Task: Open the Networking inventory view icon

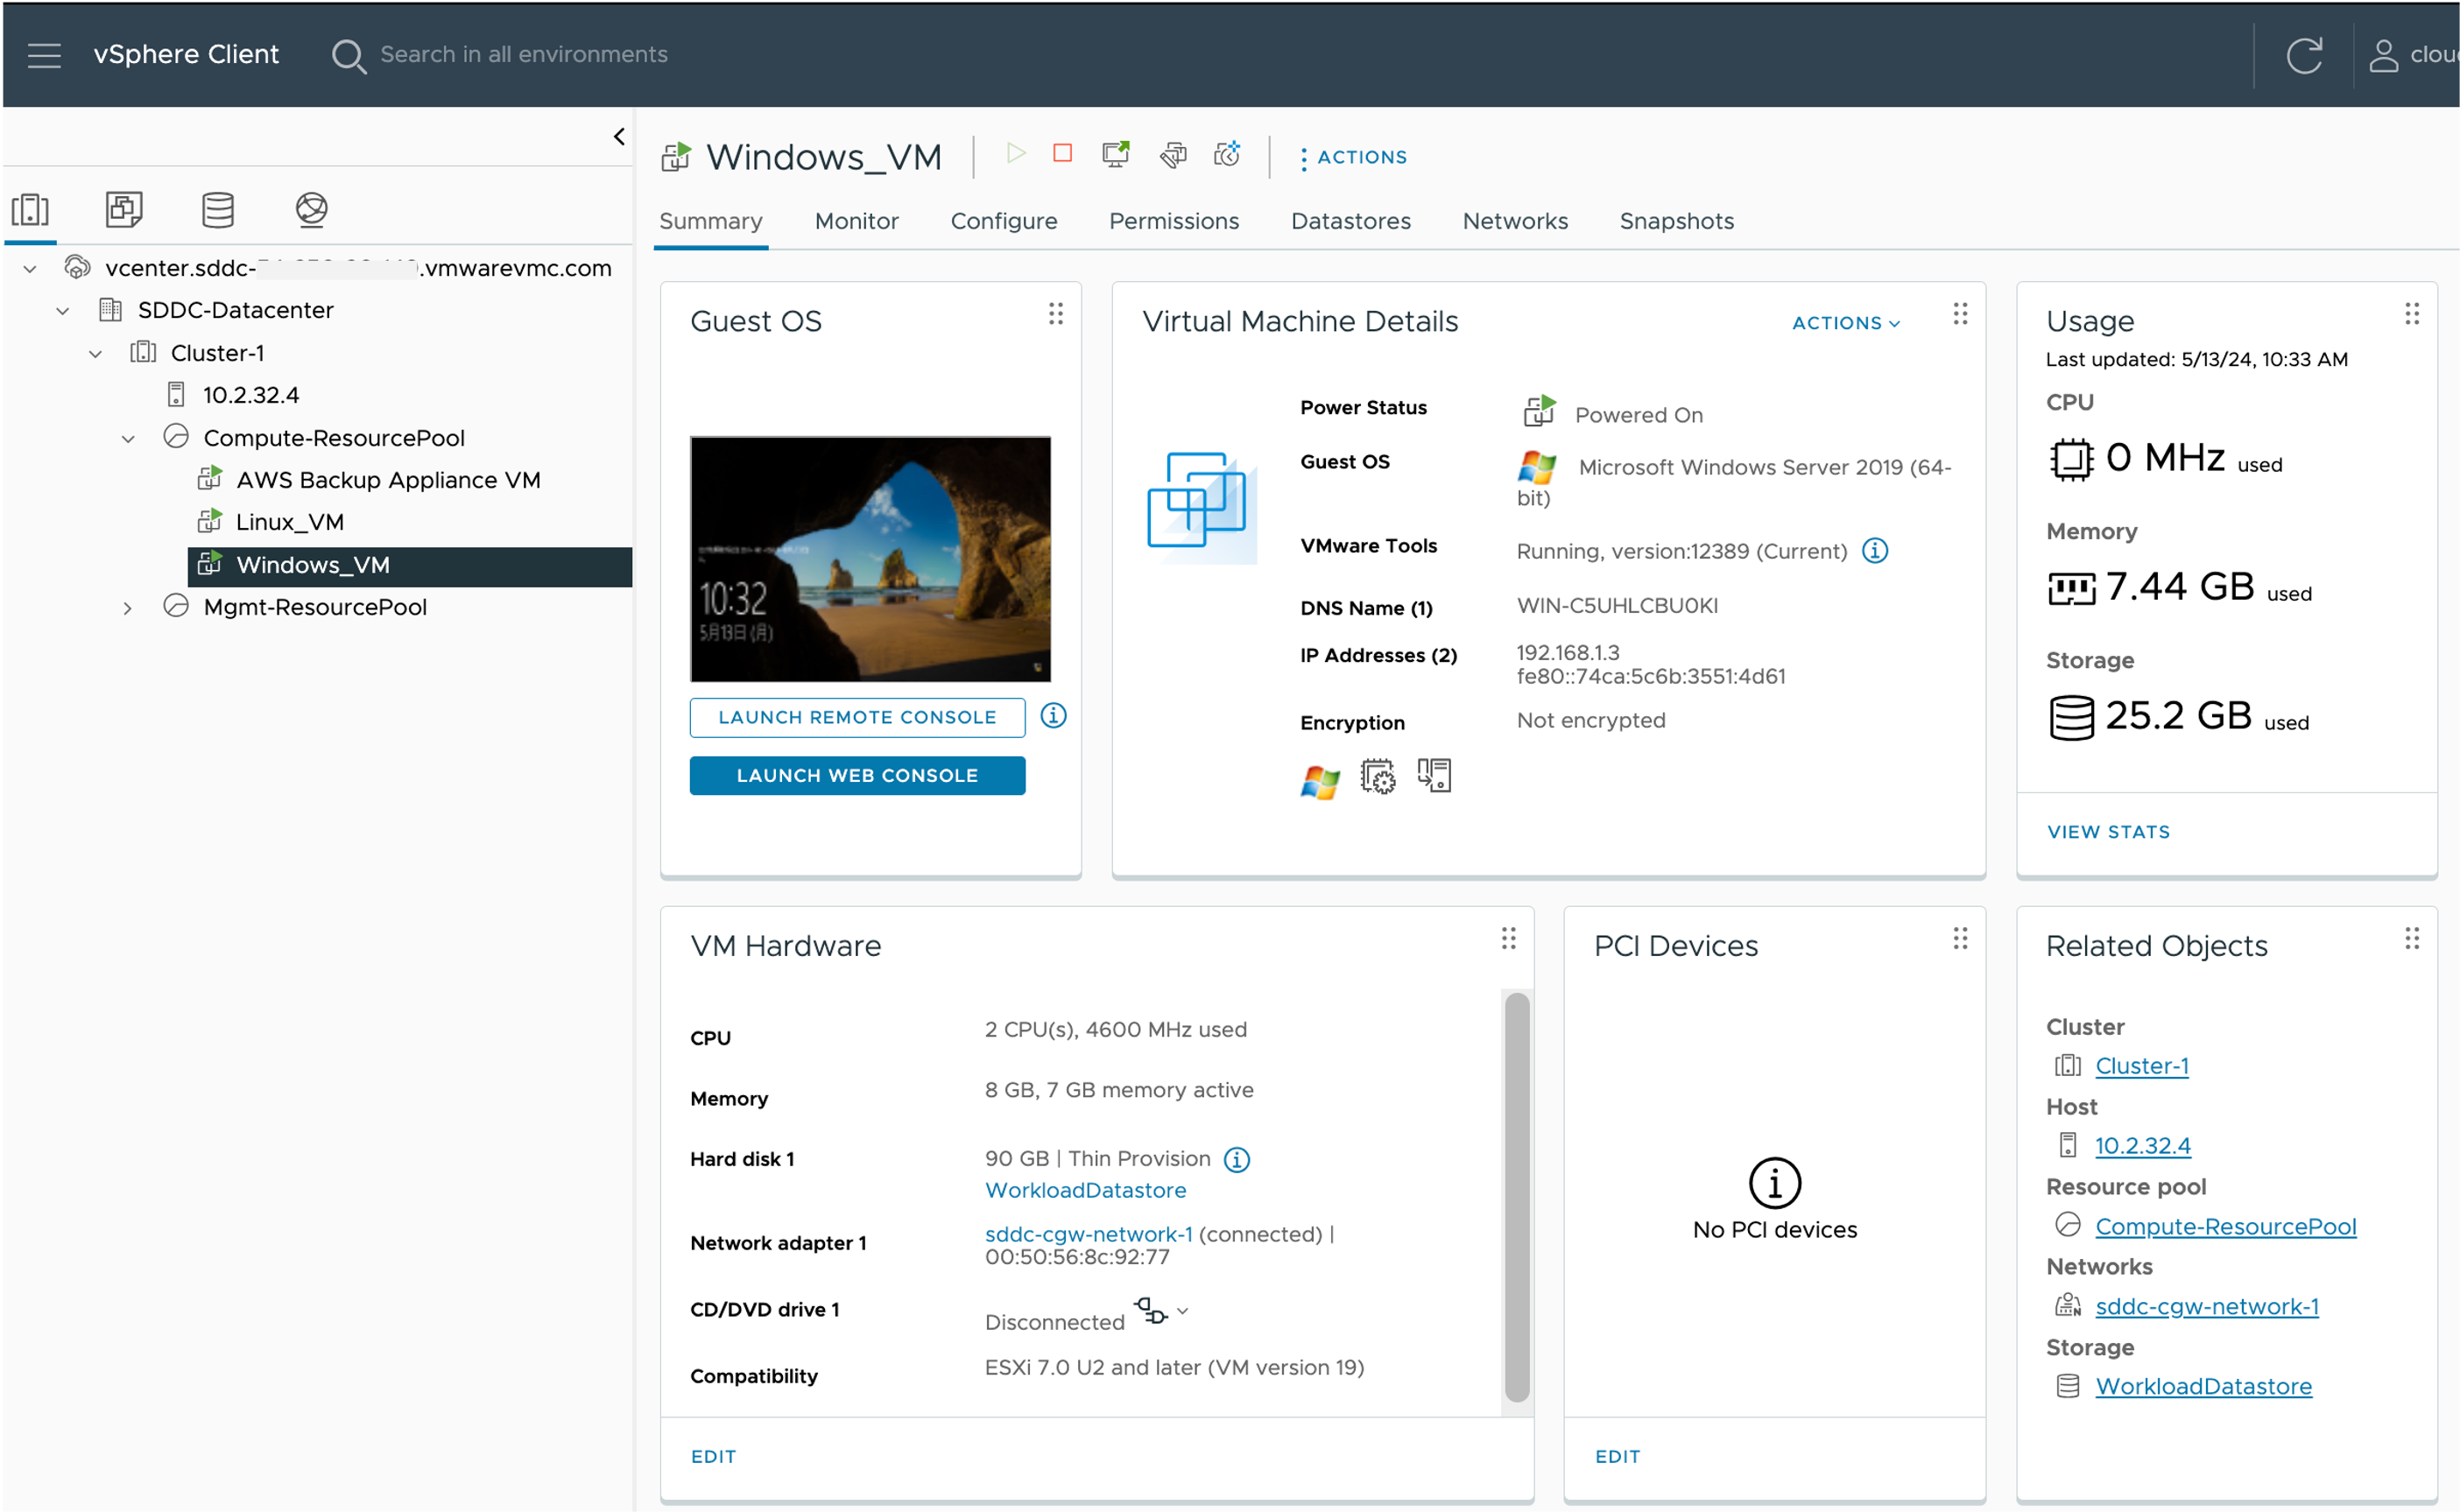Action: click(311, 209)
